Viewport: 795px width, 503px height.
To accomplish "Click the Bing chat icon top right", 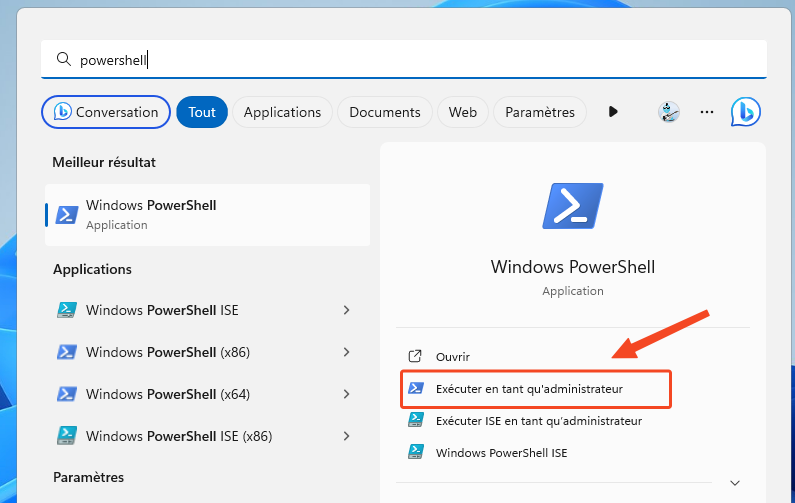I will coord(745,112).
